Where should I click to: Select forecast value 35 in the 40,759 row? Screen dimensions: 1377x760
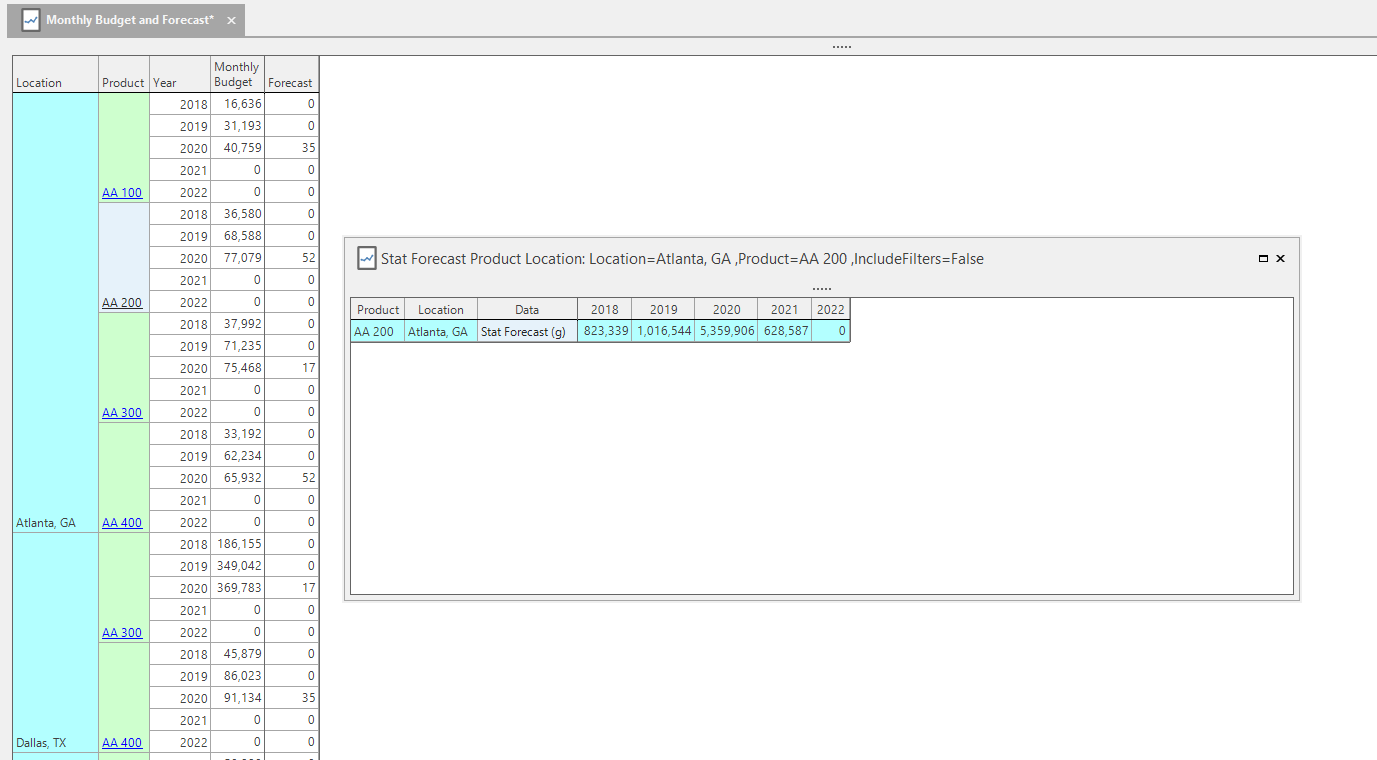[291, 148]
